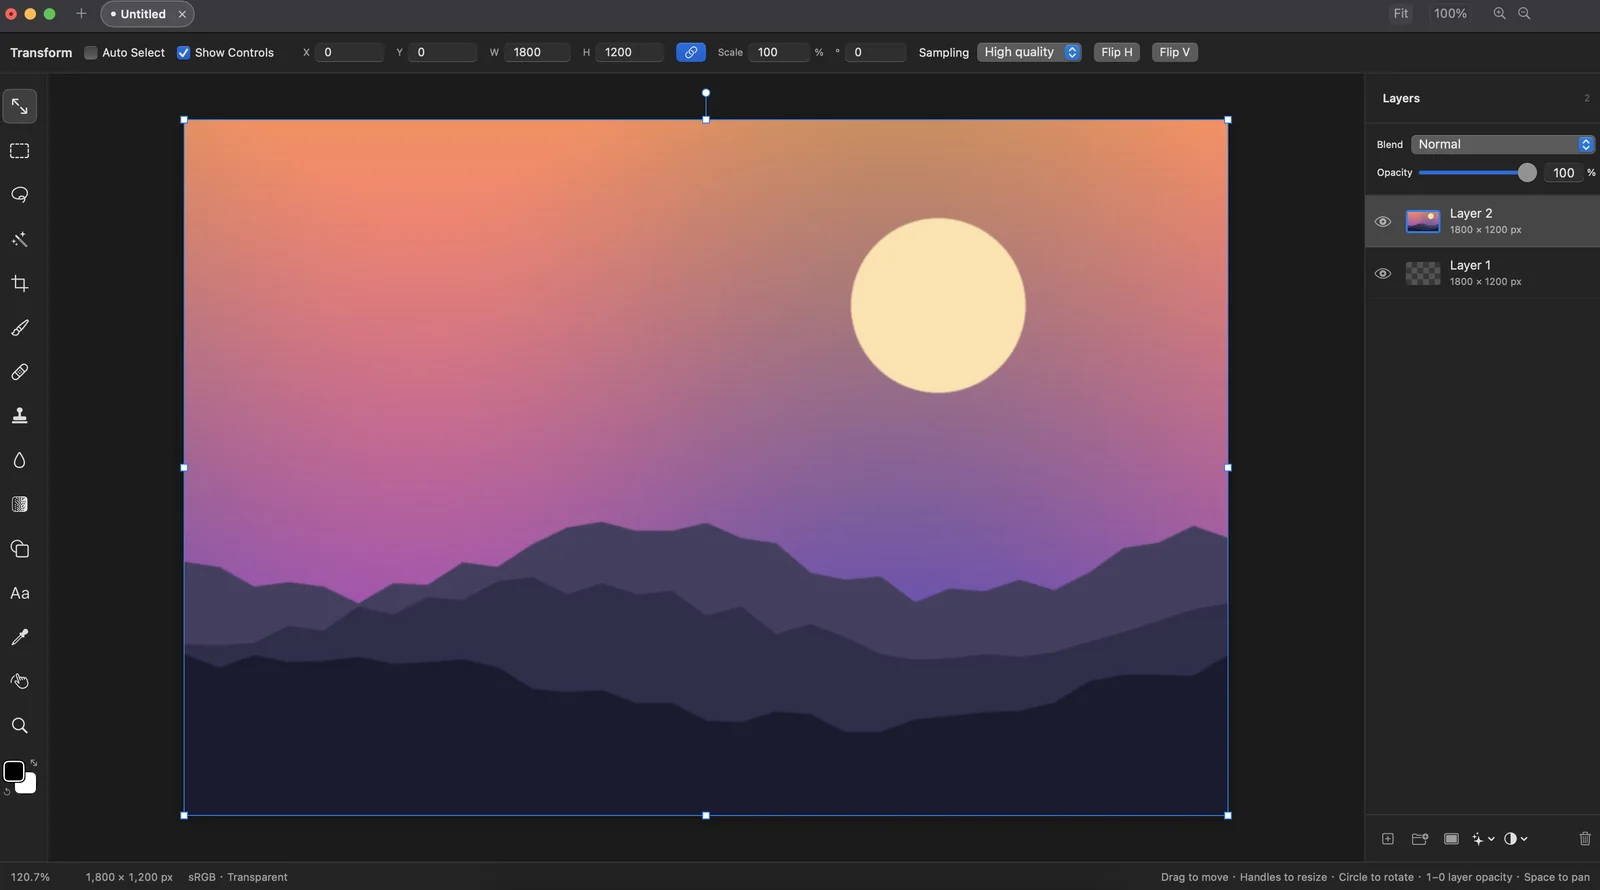This screenshot has height=890, width=1600.
Task: Click the Flip H button
Action: click(x=1117, y=52)
